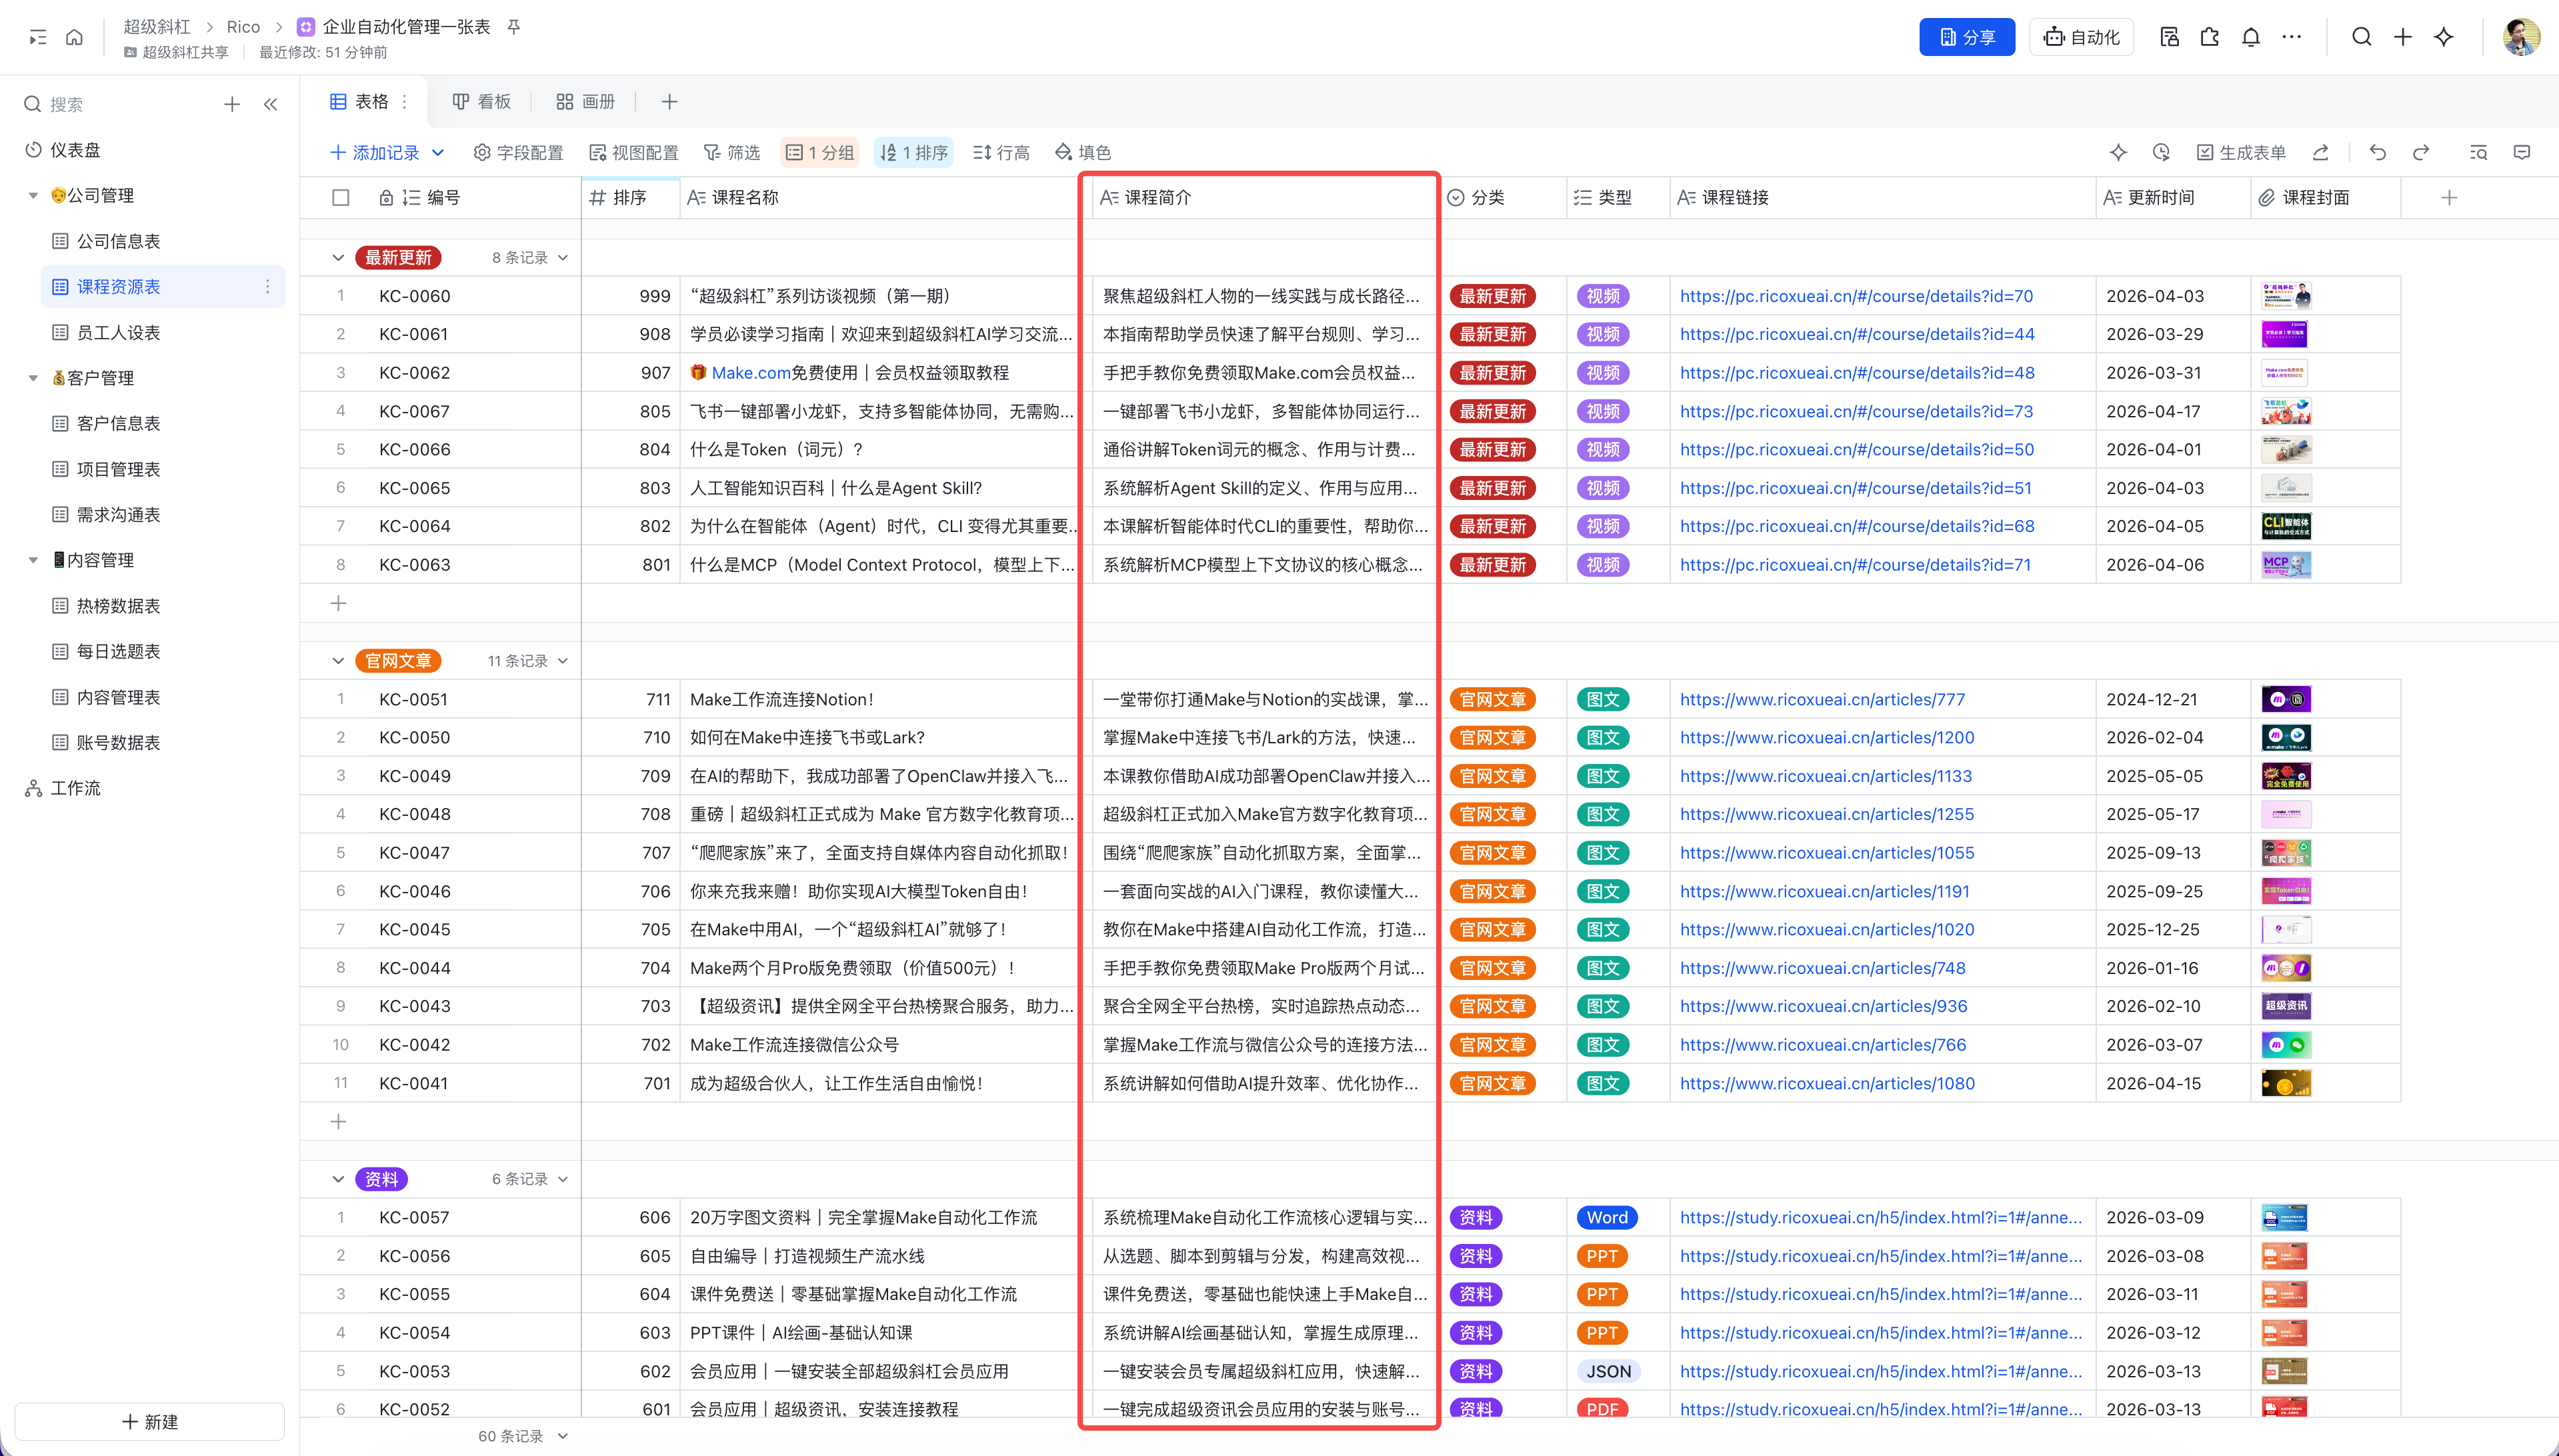Open the 添加记录 dropdown arrow

tap(438, 152)
